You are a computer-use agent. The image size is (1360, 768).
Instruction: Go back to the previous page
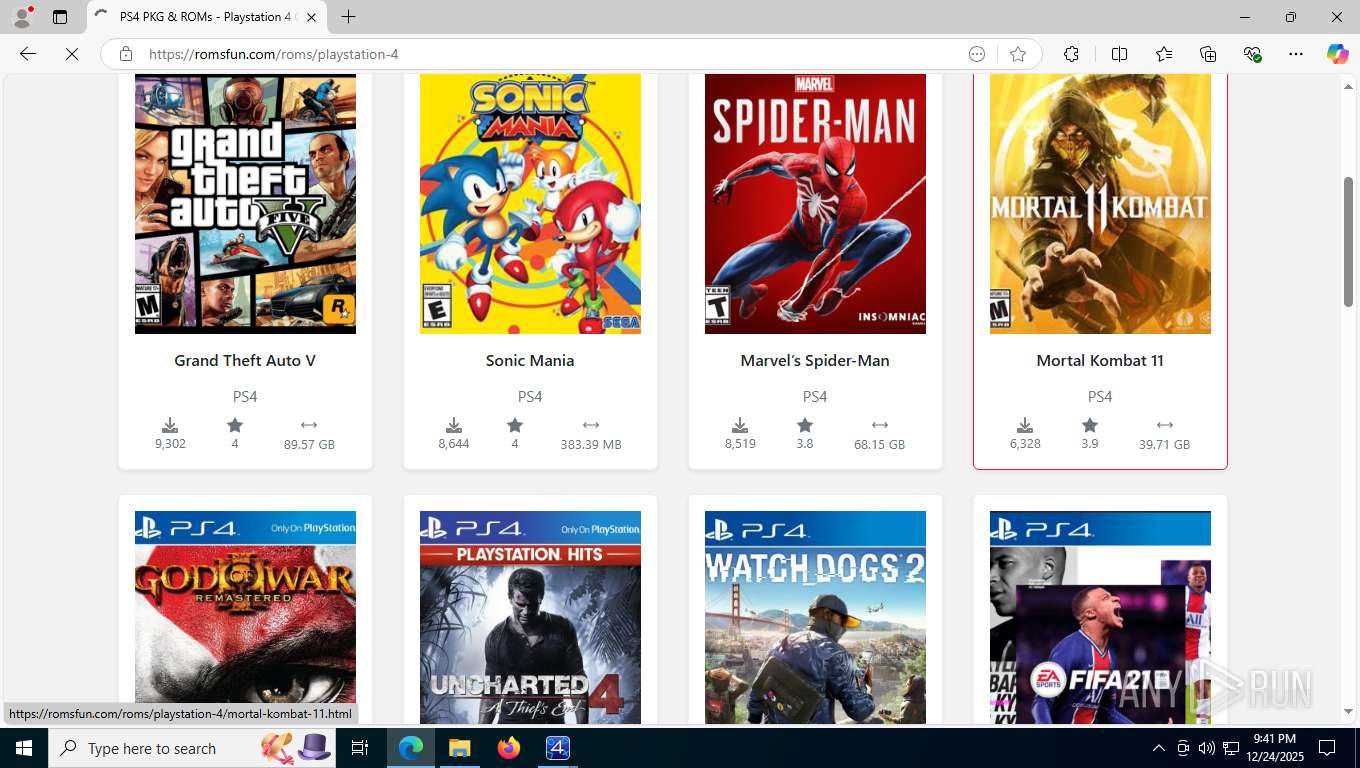(28, 54)
